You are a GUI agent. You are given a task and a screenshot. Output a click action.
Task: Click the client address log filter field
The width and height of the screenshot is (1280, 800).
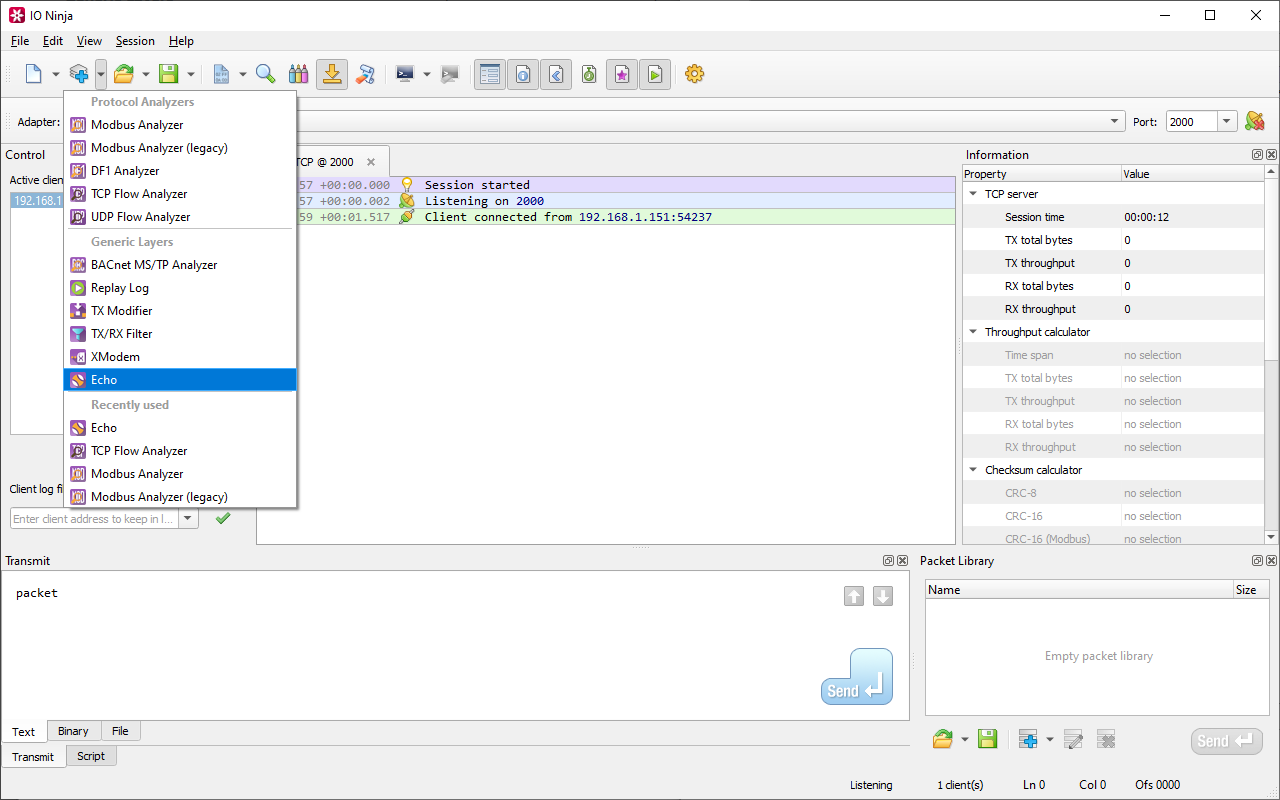pyautogui.click(x=94, y=519)
